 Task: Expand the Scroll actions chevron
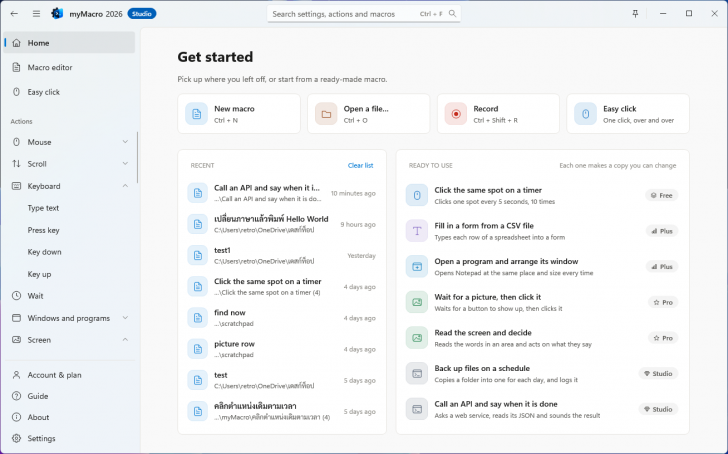125,163
